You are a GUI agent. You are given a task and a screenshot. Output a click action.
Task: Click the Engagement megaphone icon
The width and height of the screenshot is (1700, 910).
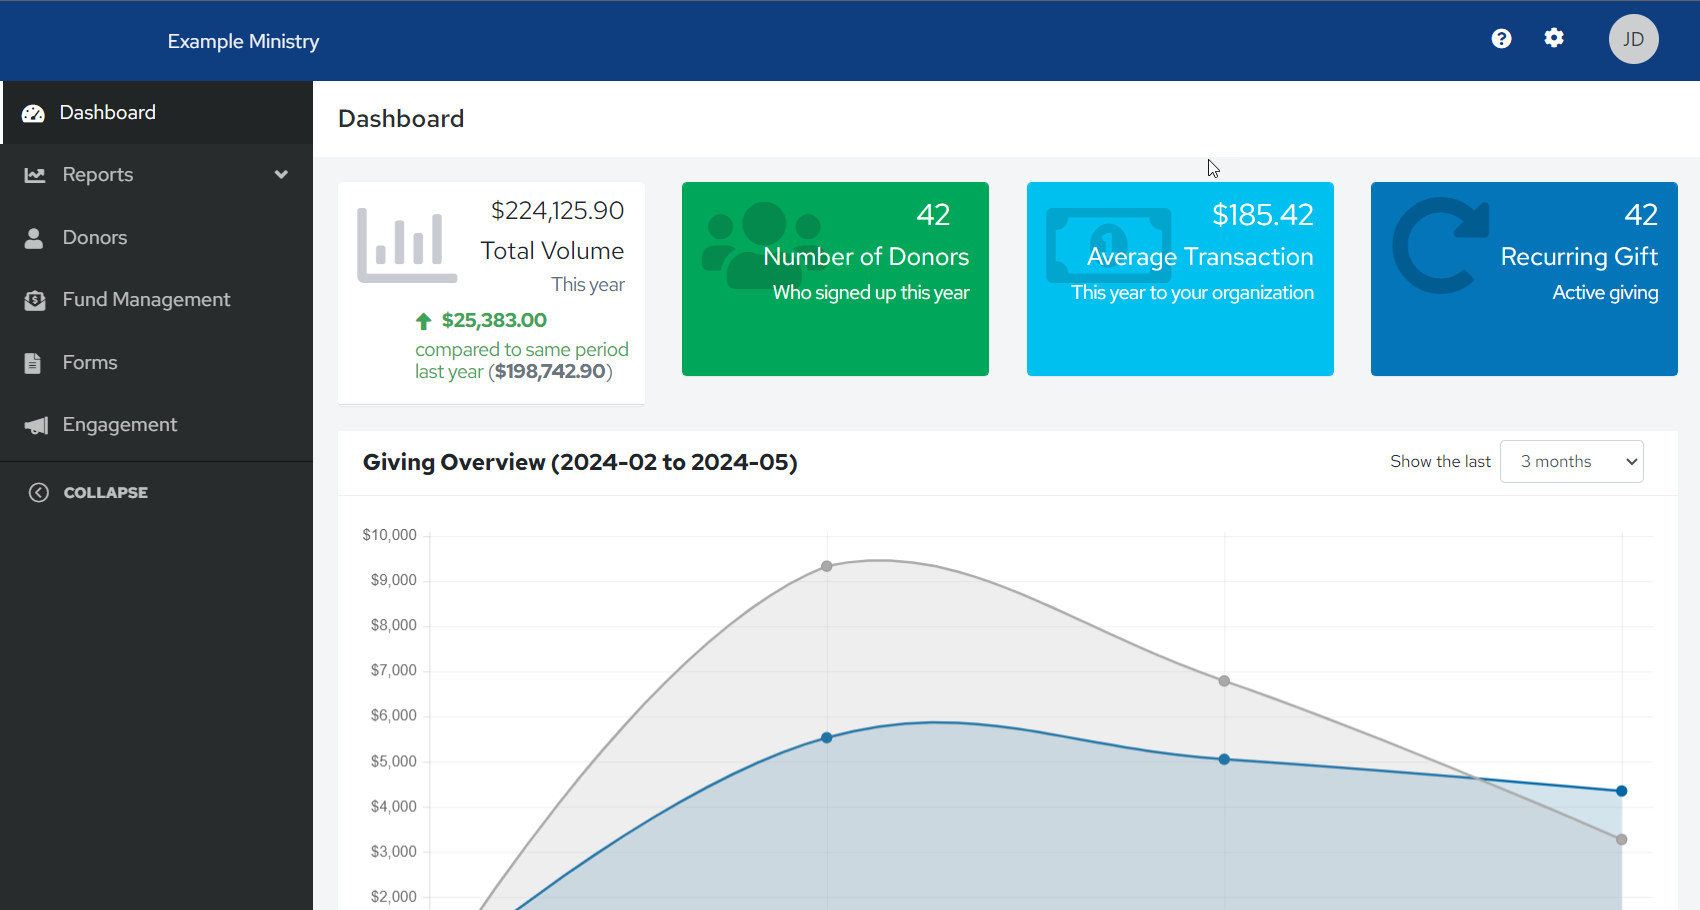point(34,424)
